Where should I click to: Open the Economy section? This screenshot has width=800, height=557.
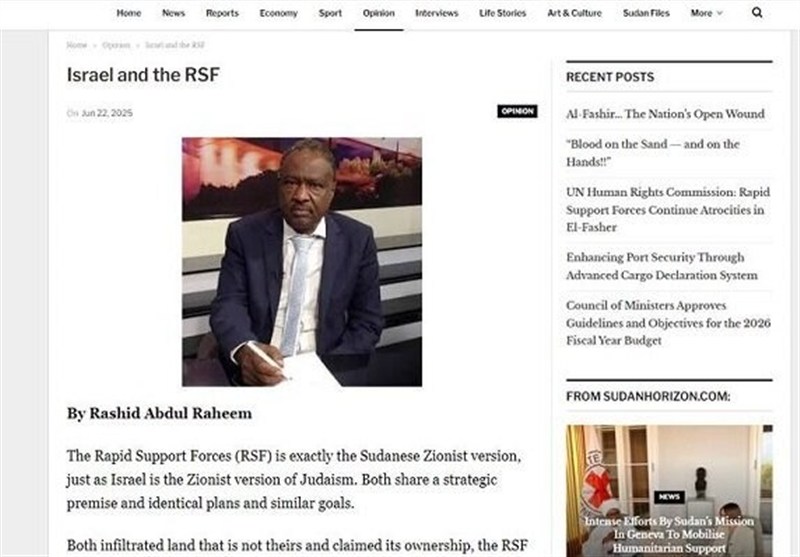coord(278,13)
